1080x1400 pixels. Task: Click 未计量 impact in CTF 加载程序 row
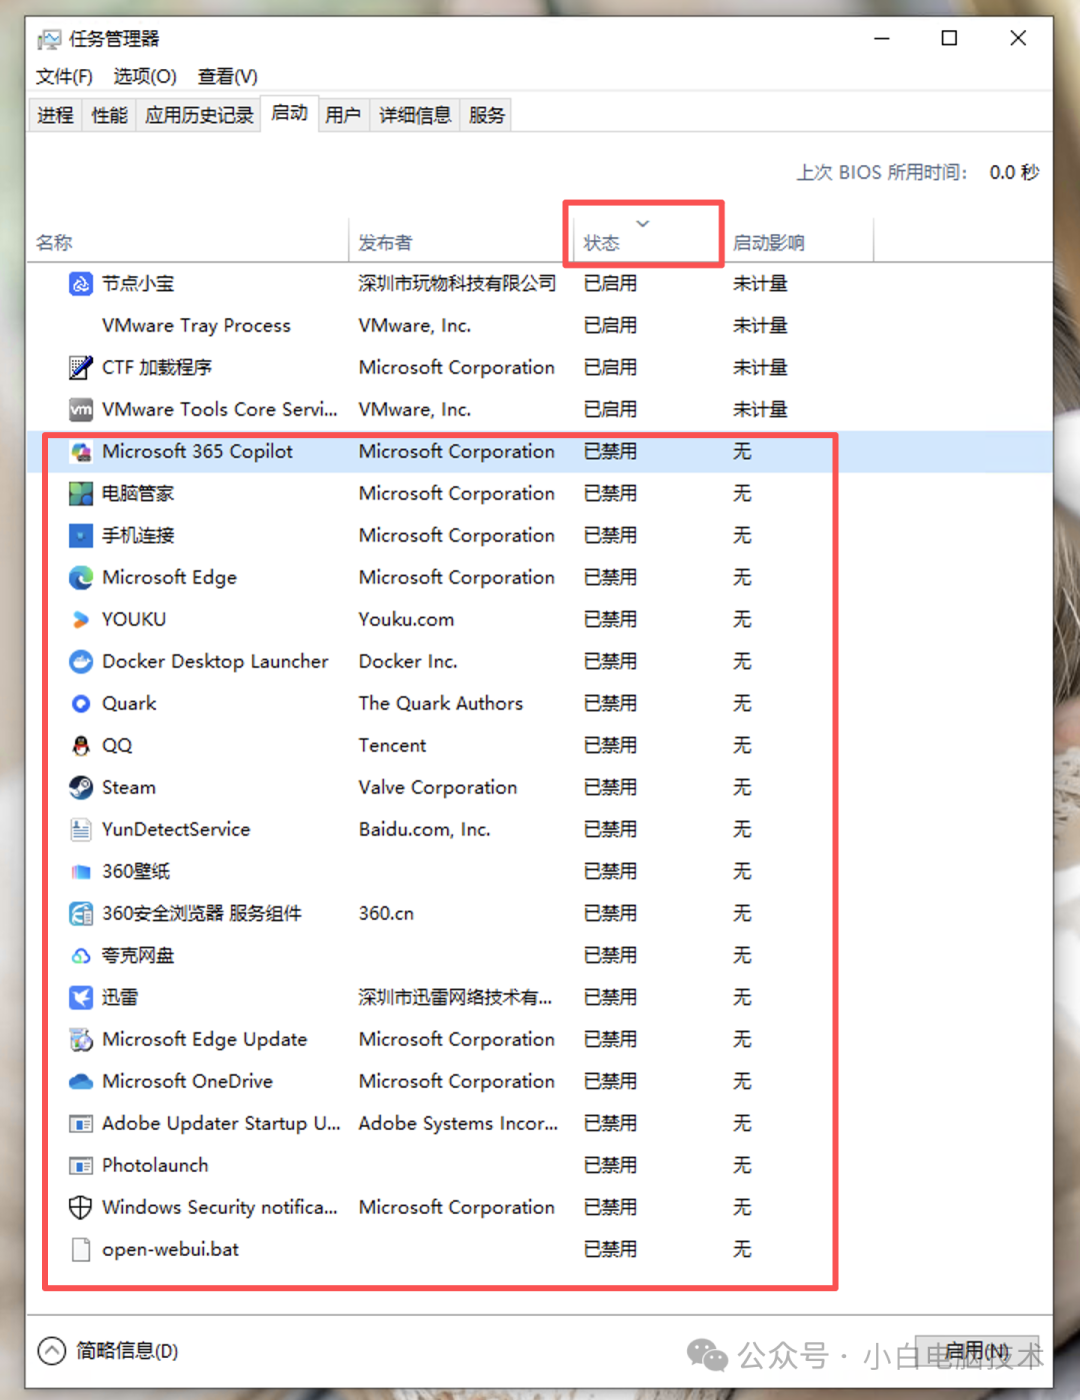(x=760, y=368)
